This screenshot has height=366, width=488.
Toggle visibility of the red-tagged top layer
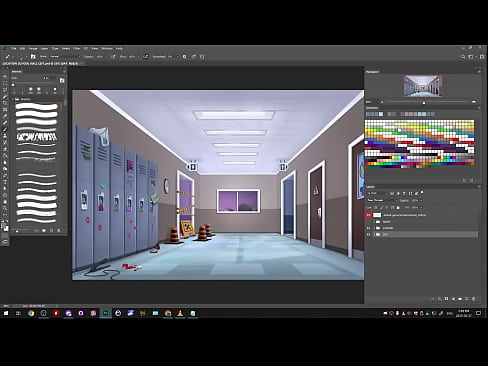click(x=368, y=215)
